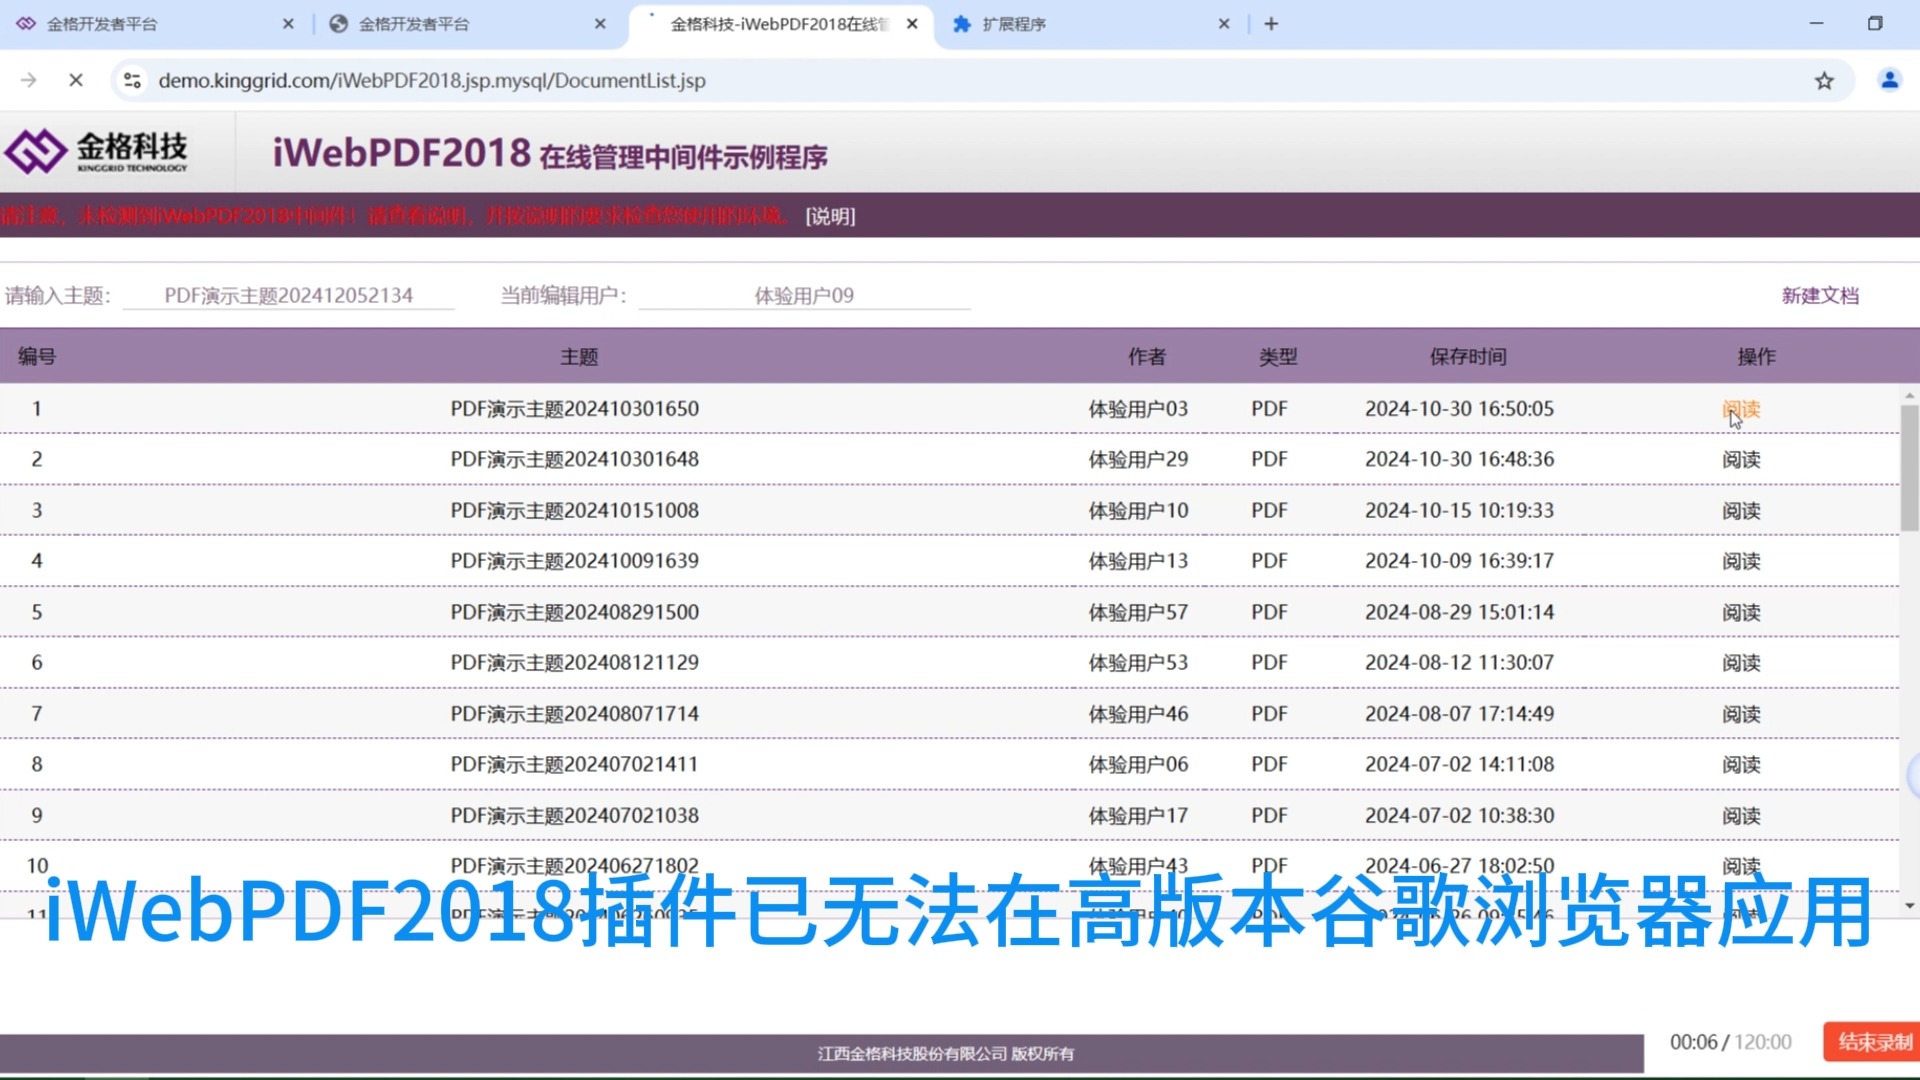Click the bookmark star in the address bar
1920x1080 pixels.
(x=1824, y=80)
